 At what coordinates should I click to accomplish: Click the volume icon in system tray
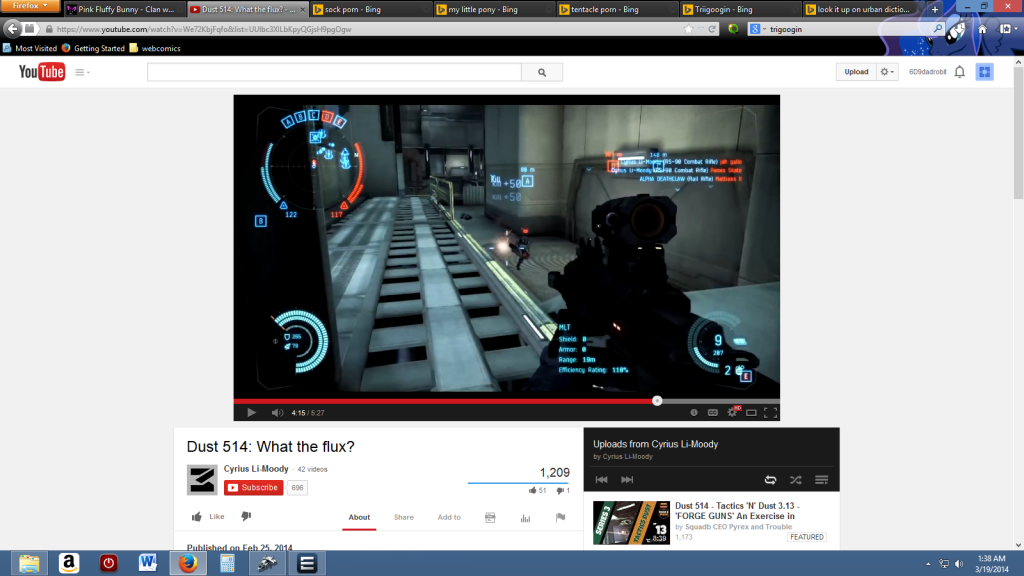[959, 564]
